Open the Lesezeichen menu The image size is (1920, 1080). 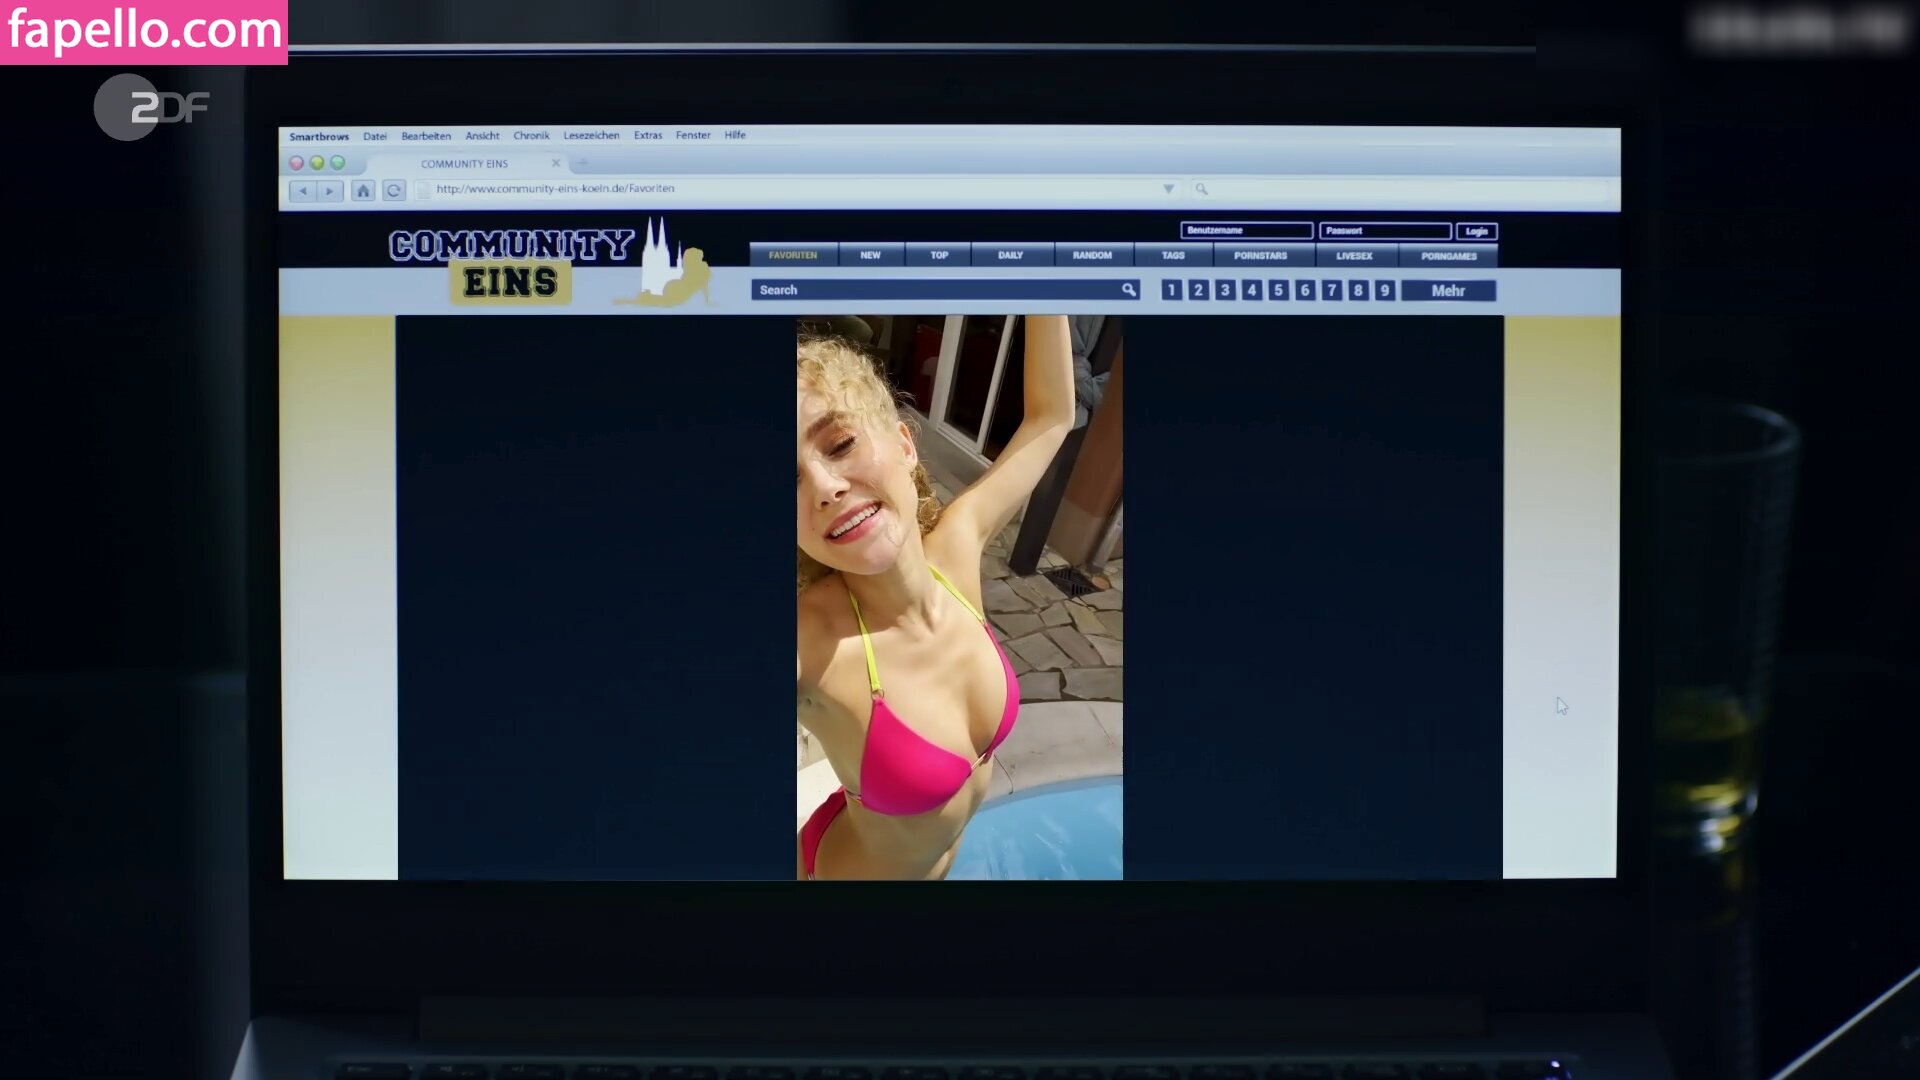click(591, 136)
